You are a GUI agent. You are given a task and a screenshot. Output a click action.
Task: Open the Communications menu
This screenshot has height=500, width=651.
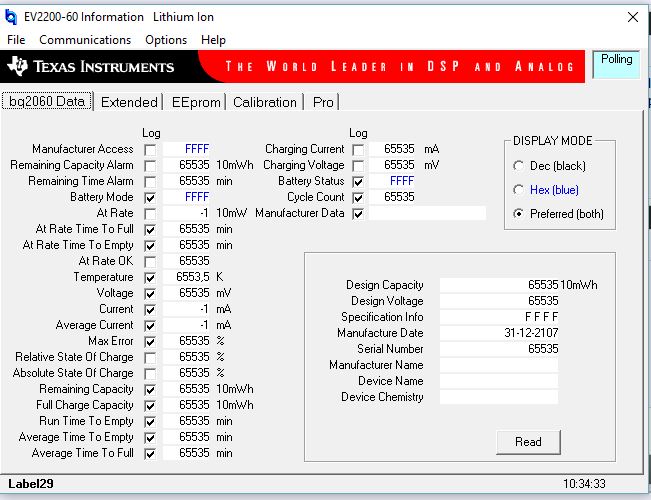[85, 40]
